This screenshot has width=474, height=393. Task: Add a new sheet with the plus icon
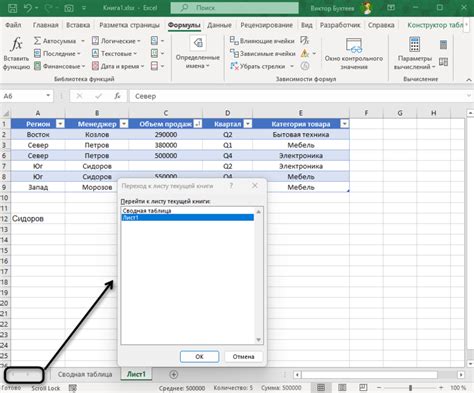173,374
